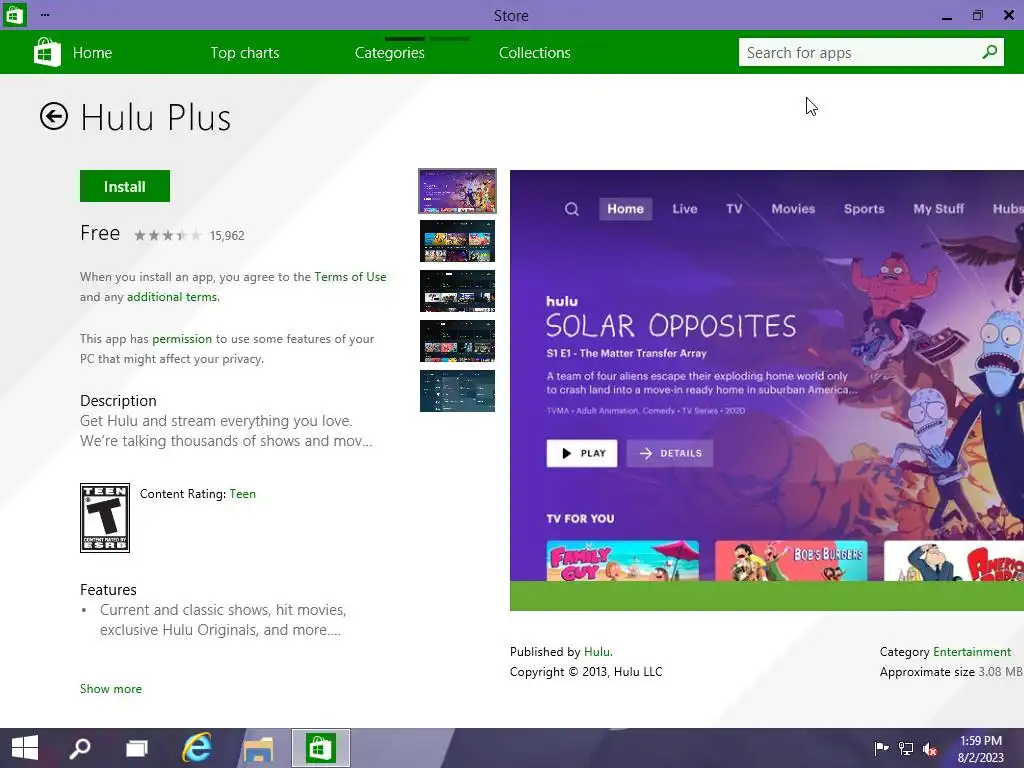Select the third screenshot thumbnail

457,291
